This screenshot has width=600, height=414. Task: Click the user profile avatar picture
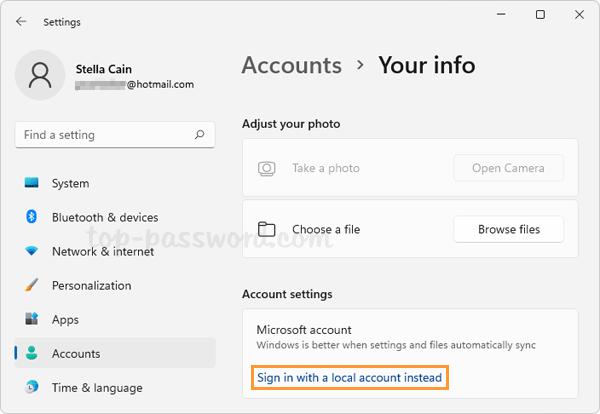click(41, 76)
